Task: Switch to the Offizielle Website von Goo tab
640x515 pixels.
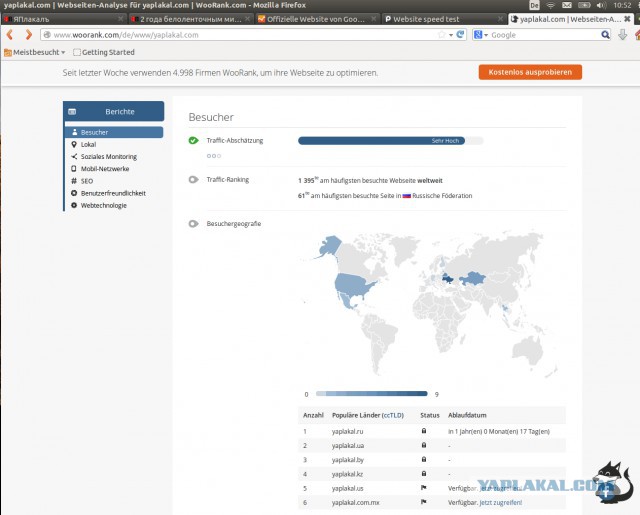Action: [317, 19]
